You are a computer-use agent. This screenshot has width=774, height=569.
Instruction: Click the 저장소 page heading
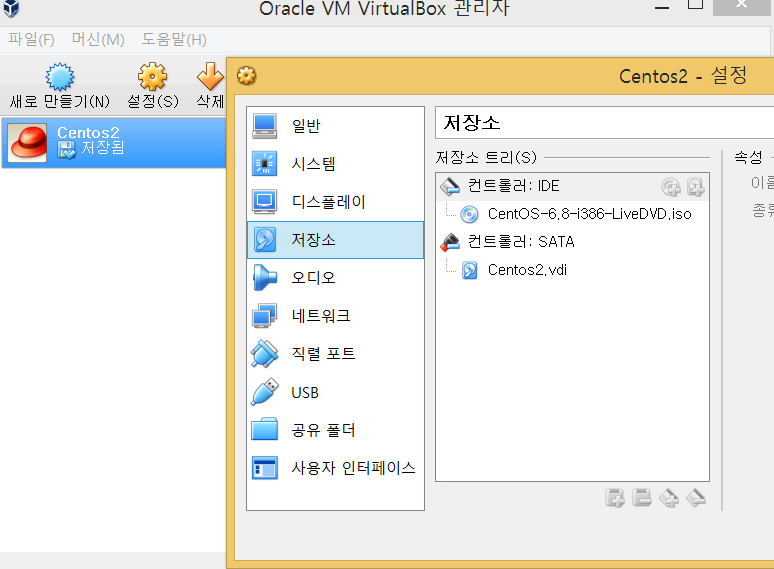[x=472, y=122]
